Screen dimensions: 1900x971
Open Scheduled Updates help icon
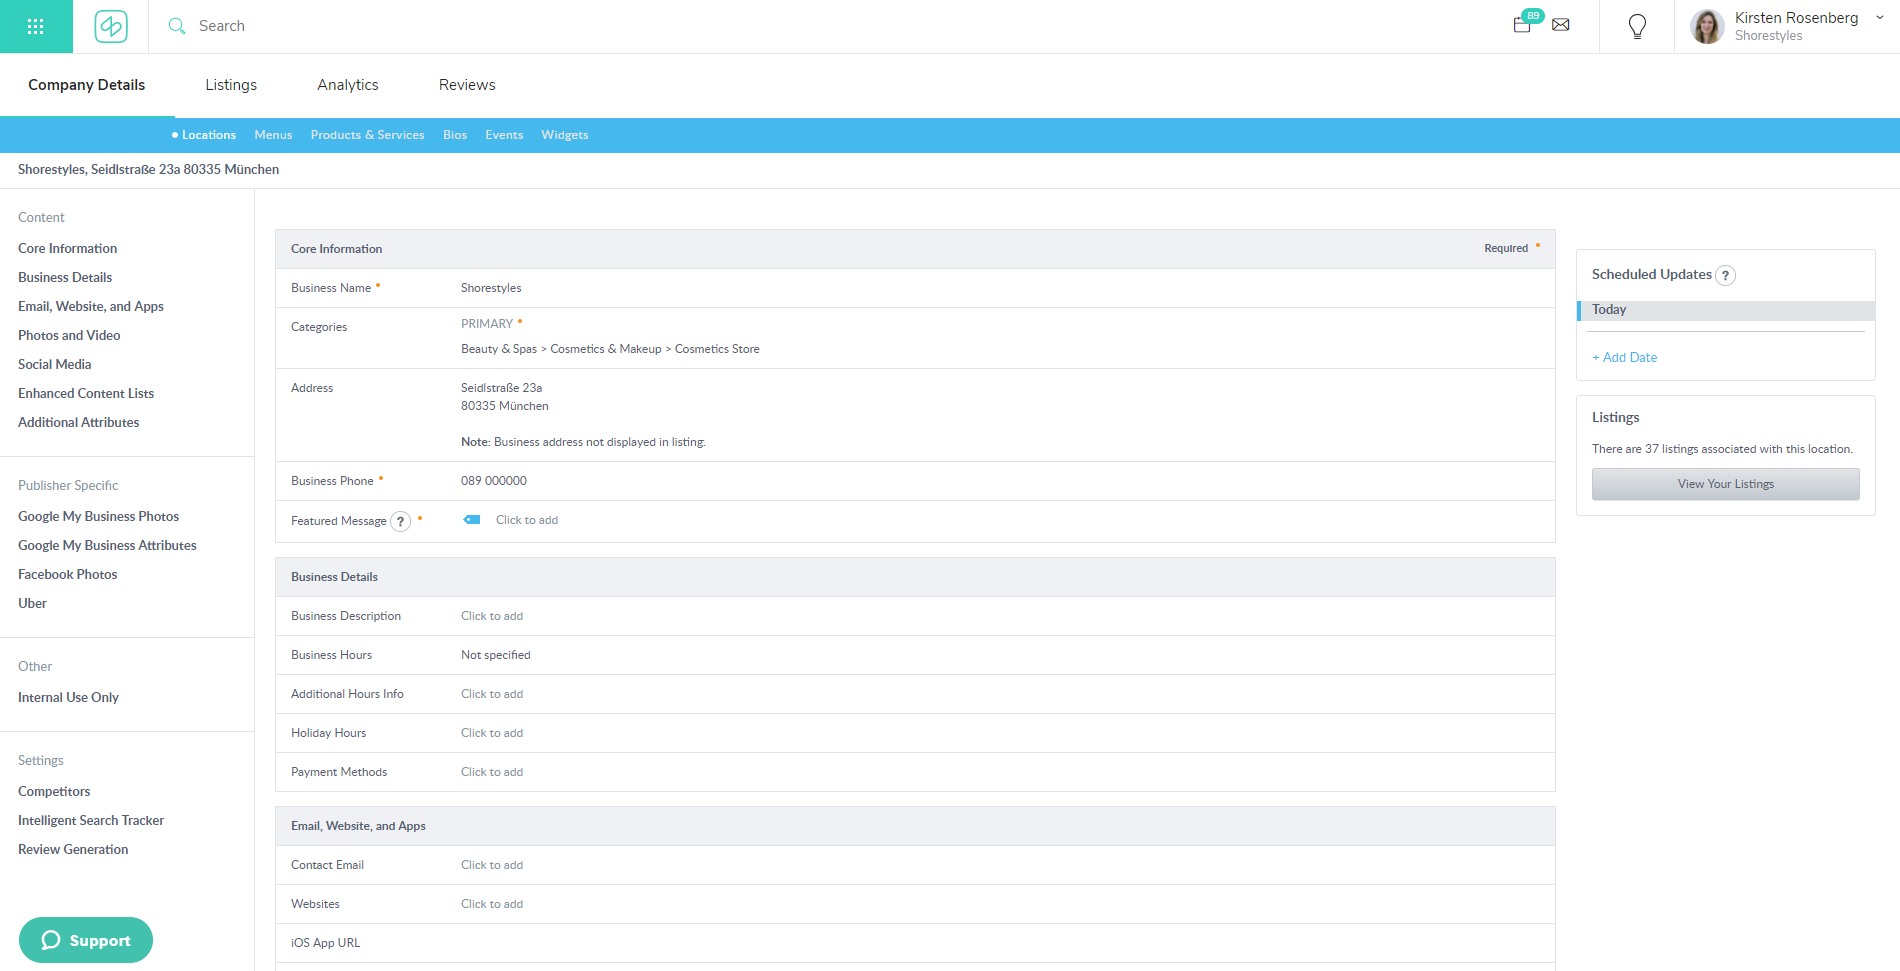coord(1726,275)
